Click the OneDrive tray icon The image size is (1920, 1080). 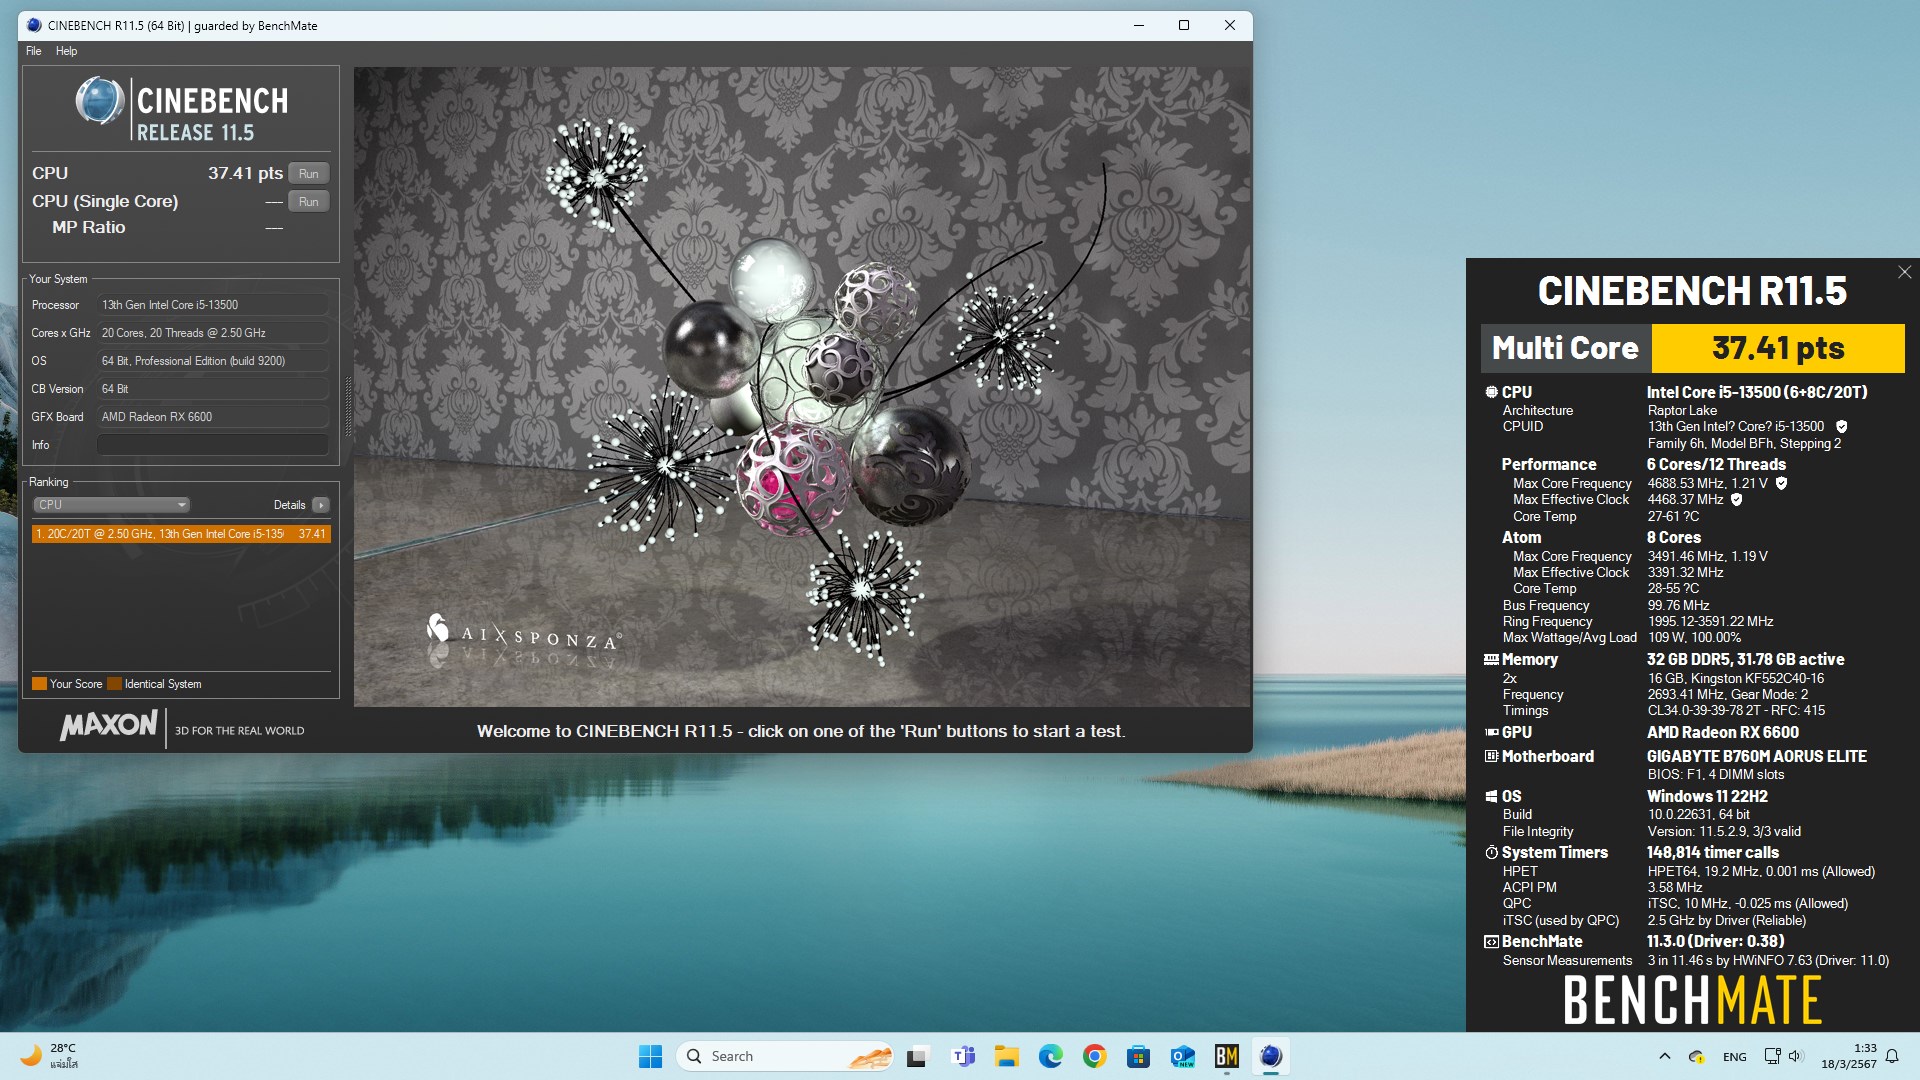point(1697,1056)
